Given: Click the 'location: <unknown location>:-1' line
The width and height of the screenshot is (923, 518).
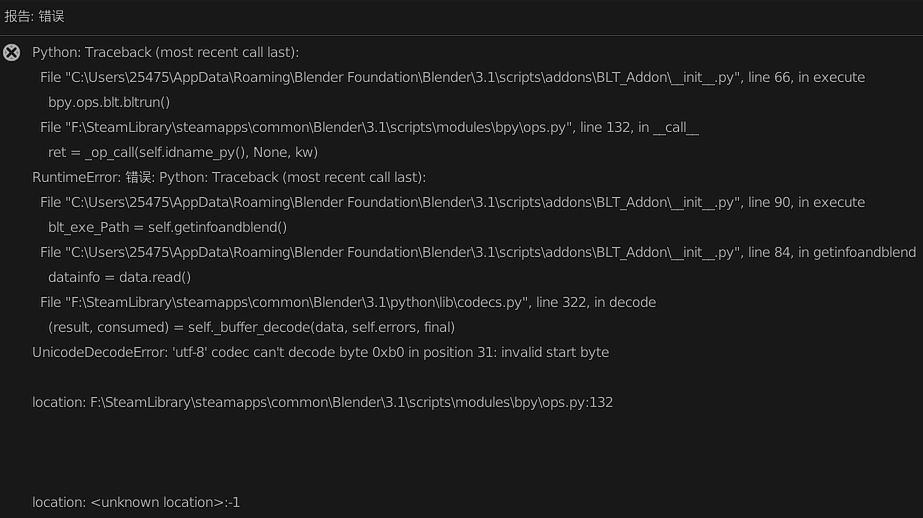Looking at the screenshot, I should [x=136, y=503].
